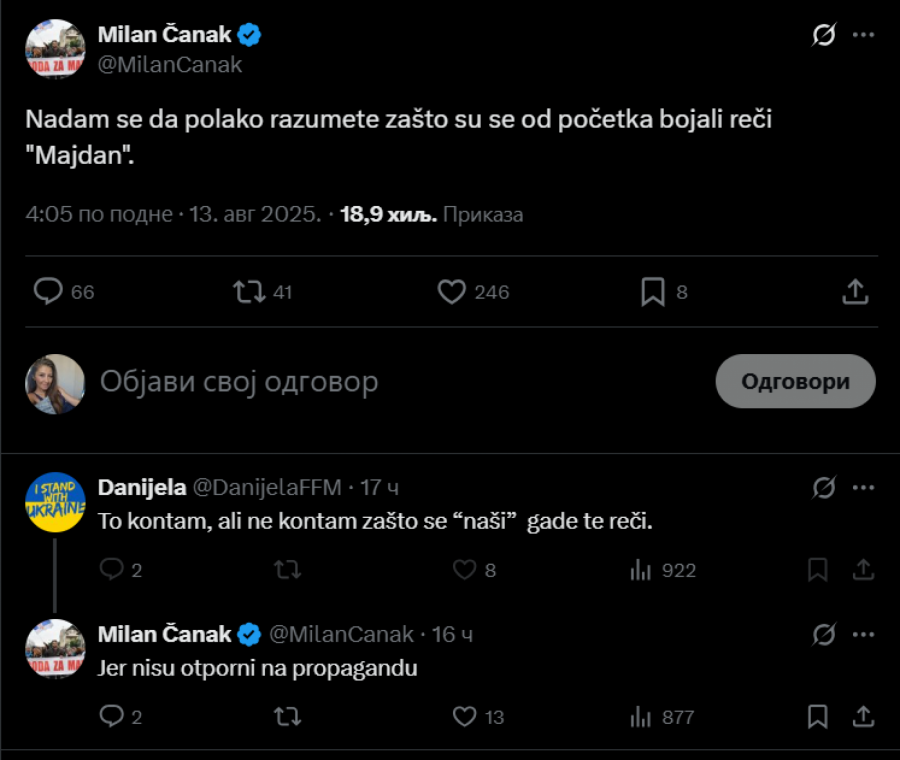900x760 pixels.
Task: Open Danijela's profile via username link
Action: 267,488
